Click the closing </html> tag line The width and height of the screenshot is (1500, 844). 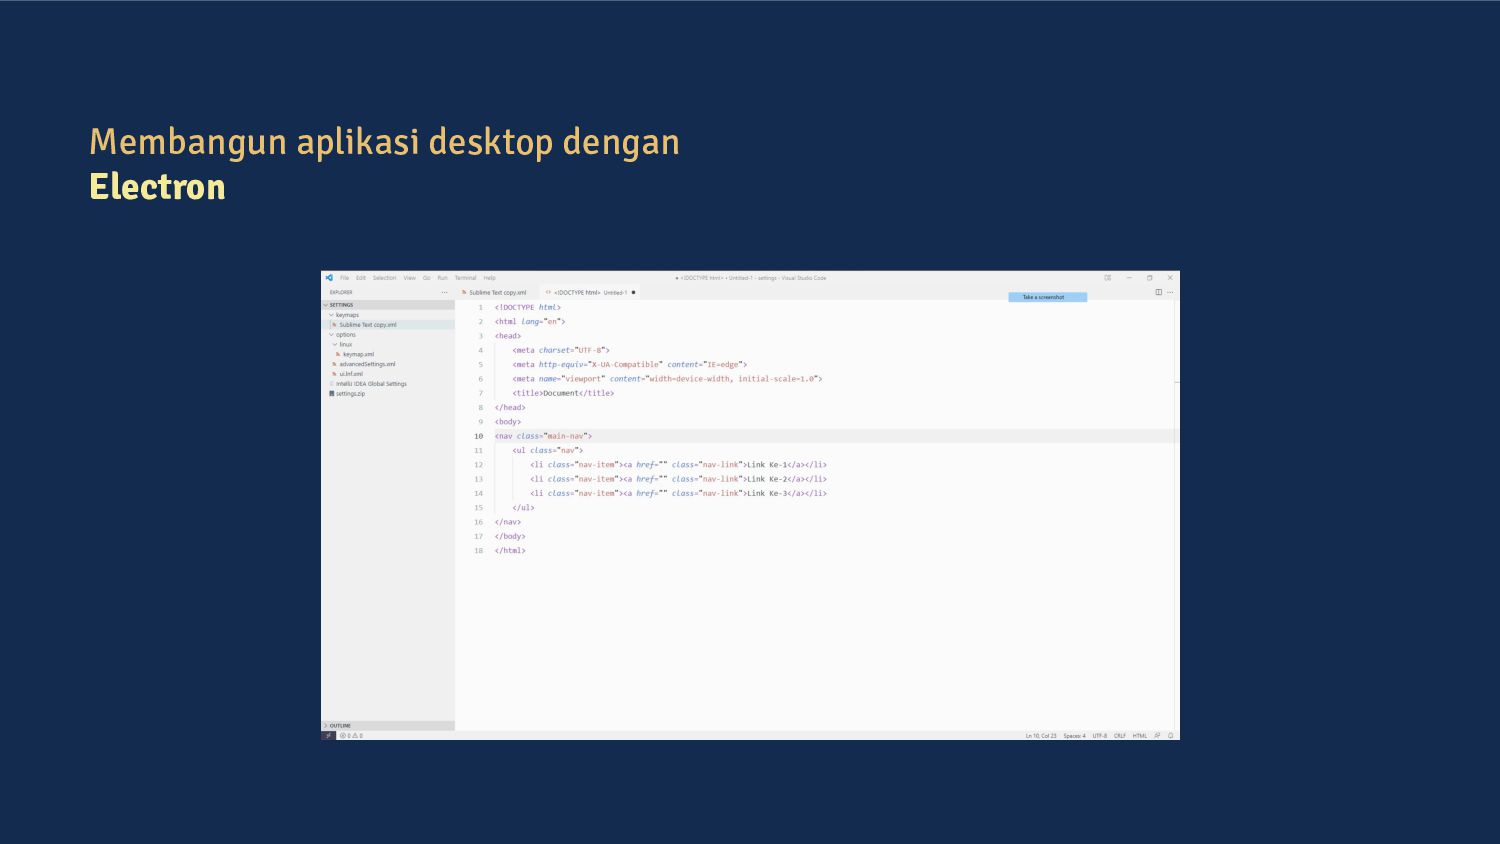[510, 551]
